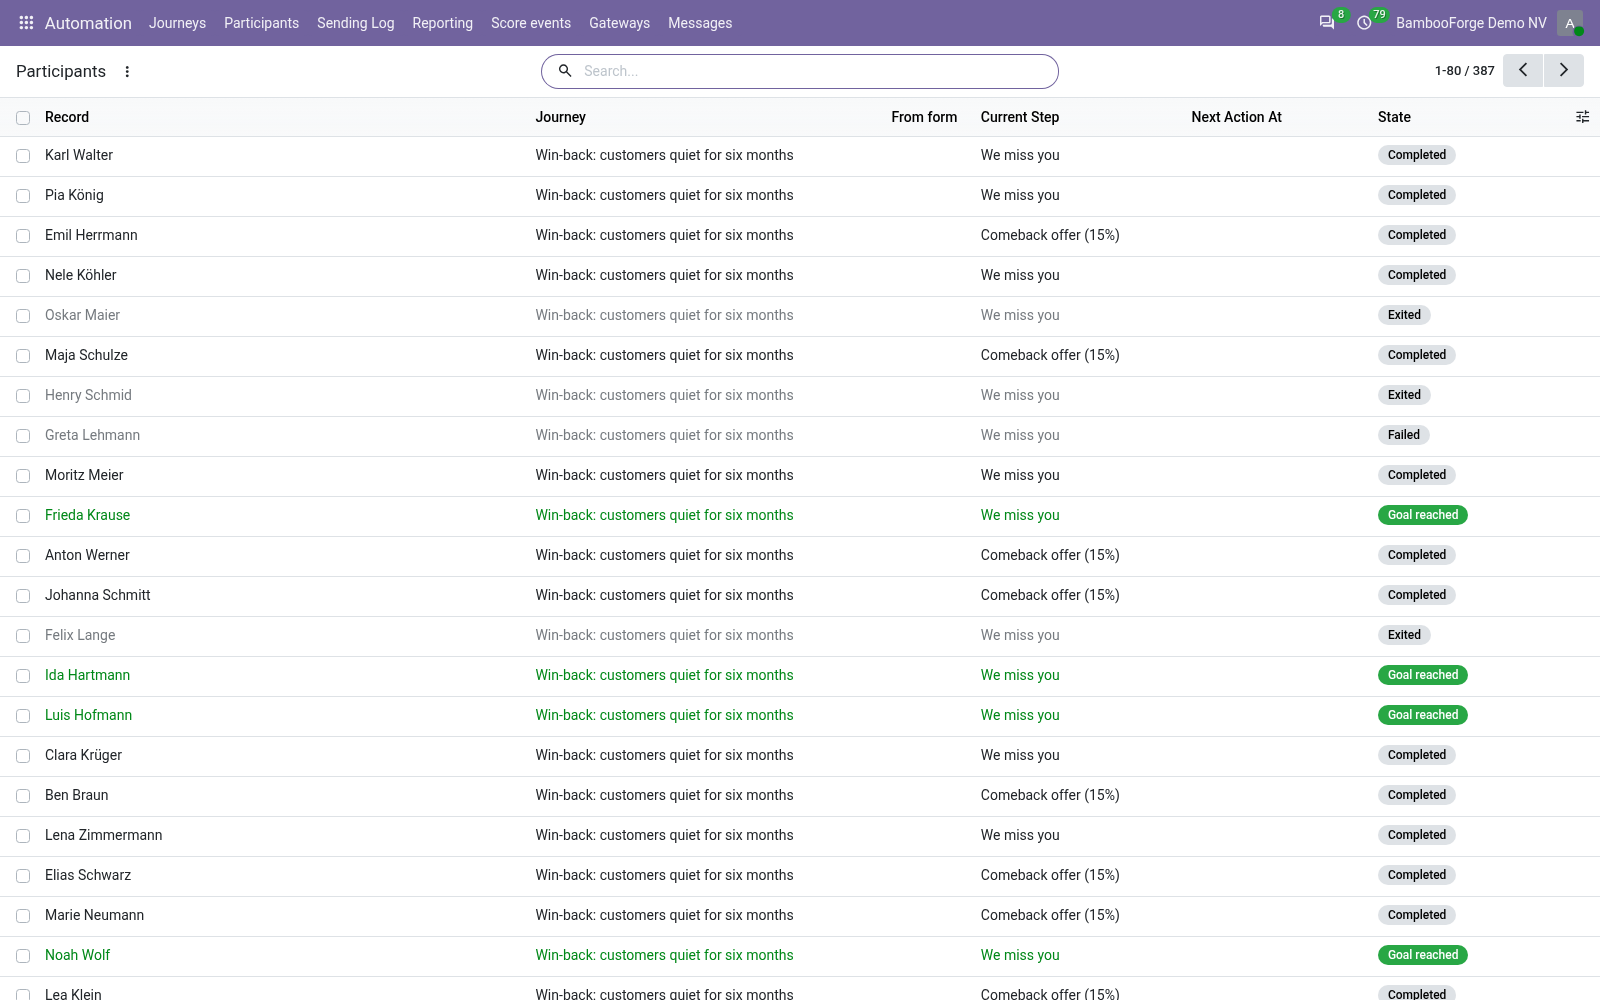Click Comeback offer (15%) for Ben Braun

[1050, 795]
